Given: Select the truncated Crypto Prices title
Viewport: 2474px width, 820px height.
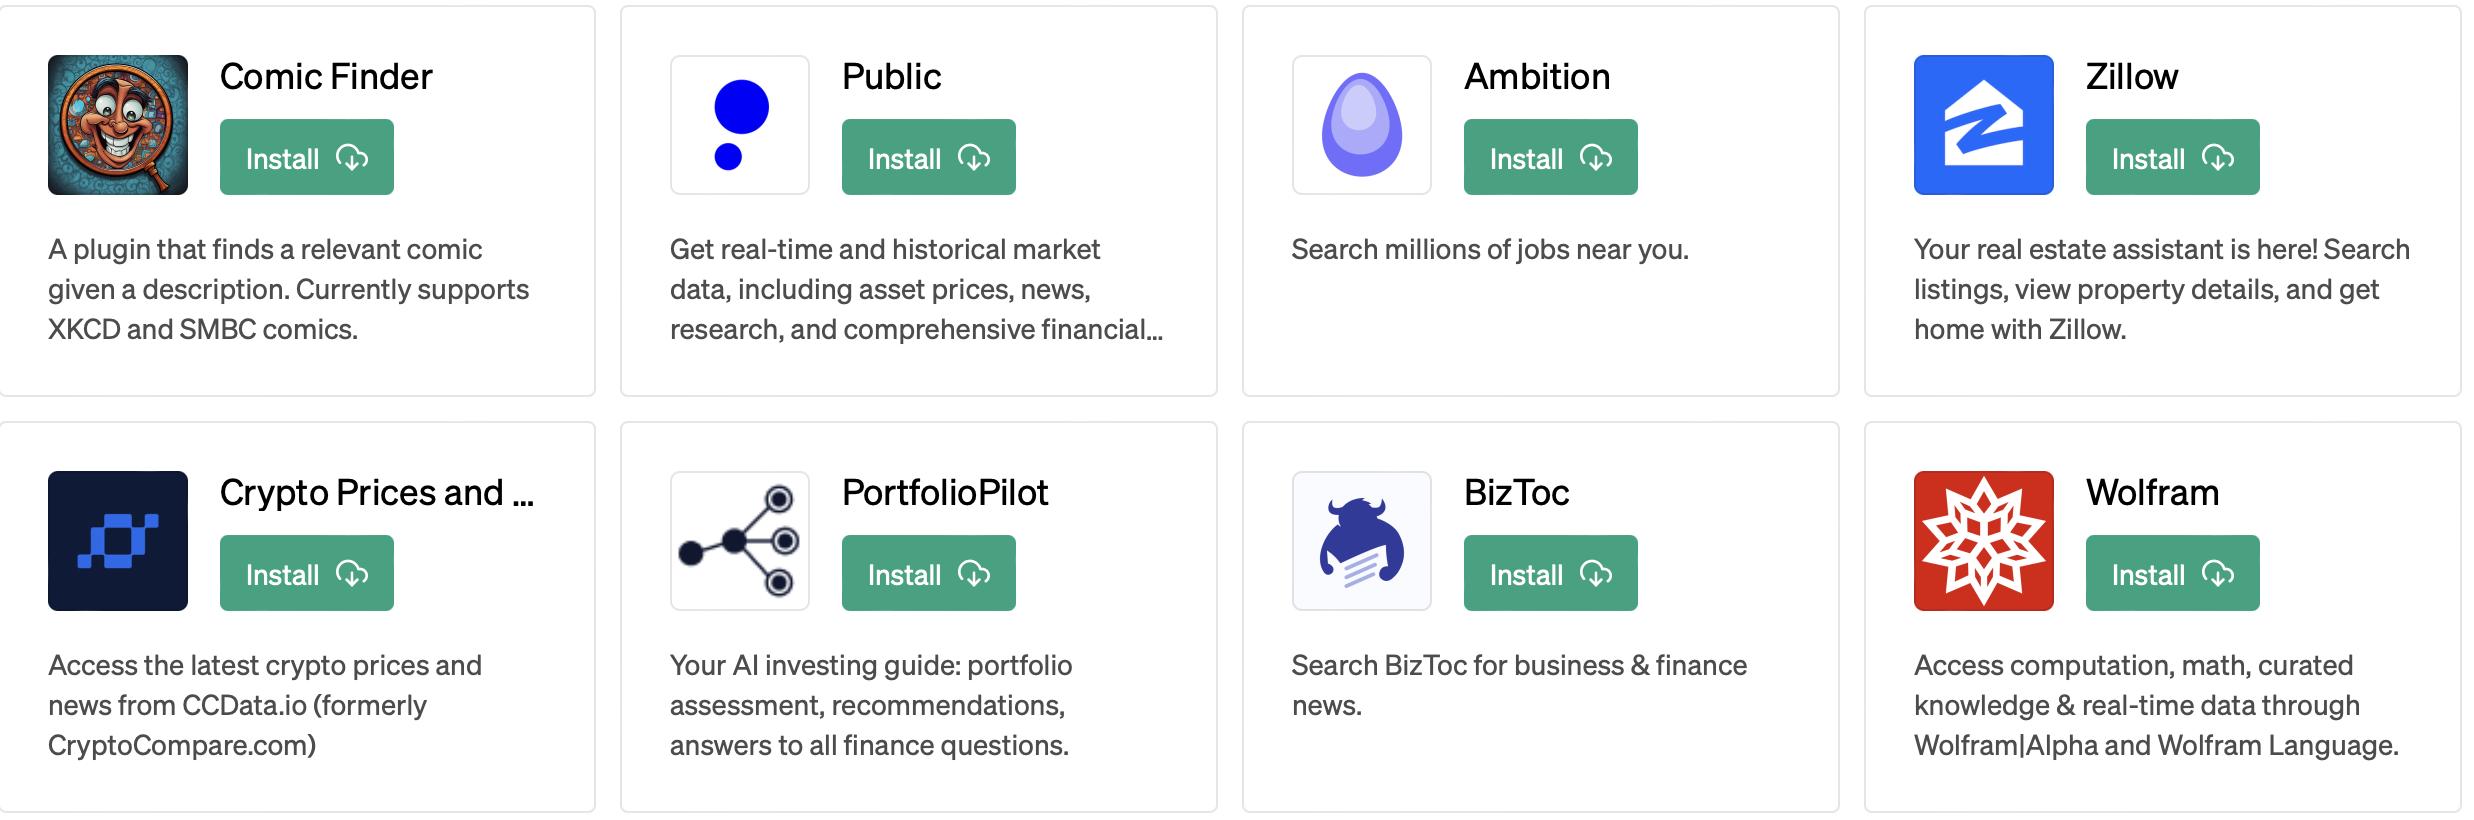Looking at the screenshot, I should click(x=377, y=493).
